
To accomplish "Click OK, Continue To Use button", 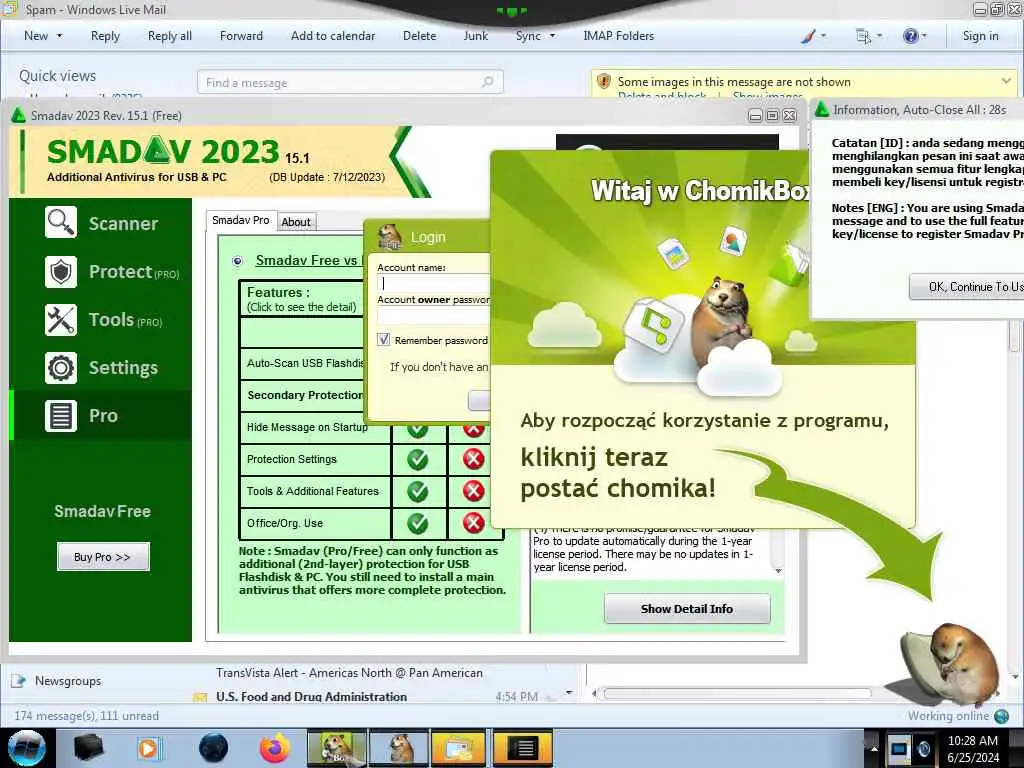I will click(967, 287).
